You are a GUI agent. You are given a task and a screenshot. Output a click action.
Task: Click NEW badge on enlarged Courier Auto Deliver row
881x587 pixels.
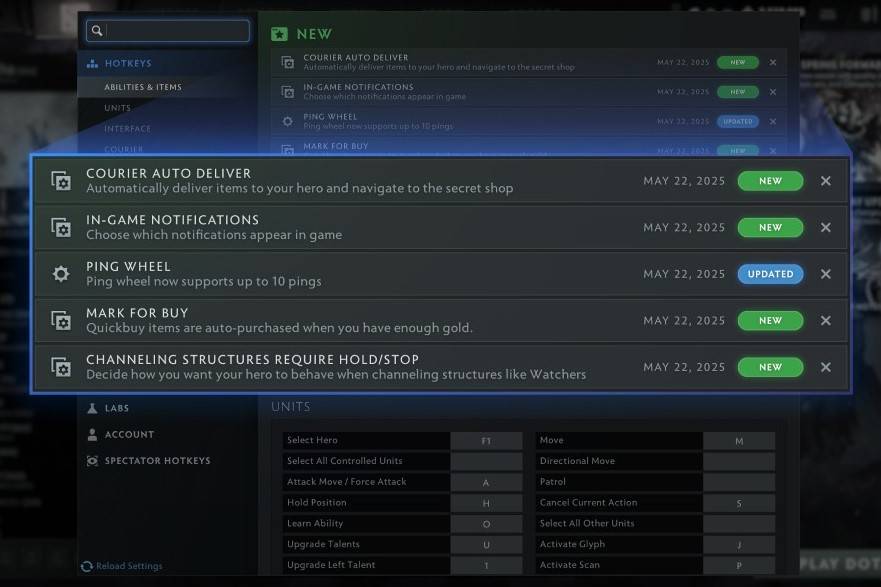pyautogui.click(x=770, y=181)
